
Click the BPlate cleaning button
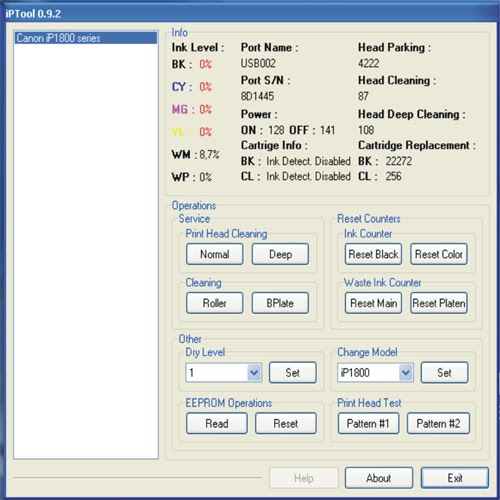click(280, 303)
